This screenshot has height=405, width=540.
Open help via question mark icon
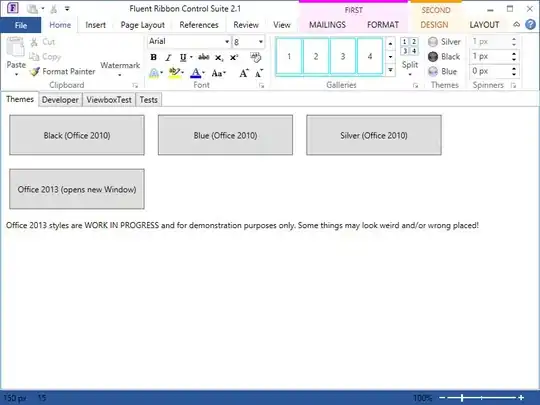530,24
